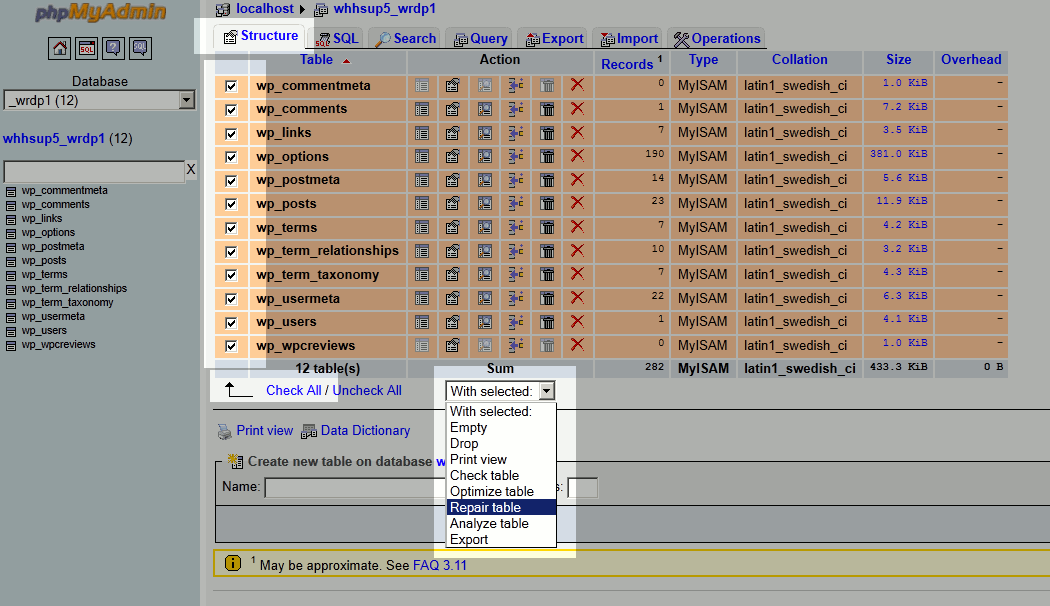Select wp_term_taxonomy in left sidebar list

click(68, 302)
